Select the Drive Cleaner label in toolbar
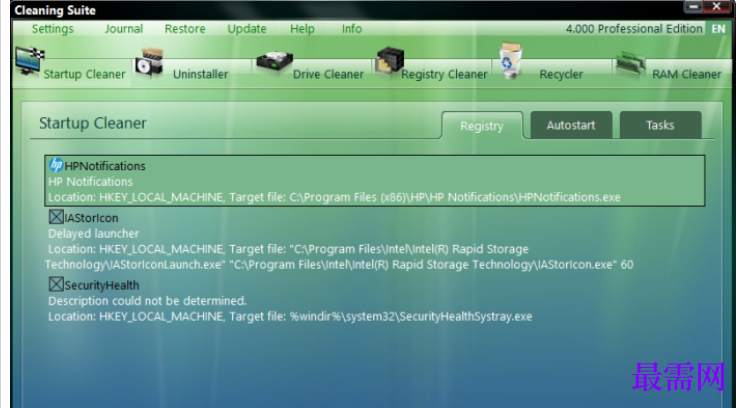The width and height of the screenshot is (744, 408). tap(328, 74)
